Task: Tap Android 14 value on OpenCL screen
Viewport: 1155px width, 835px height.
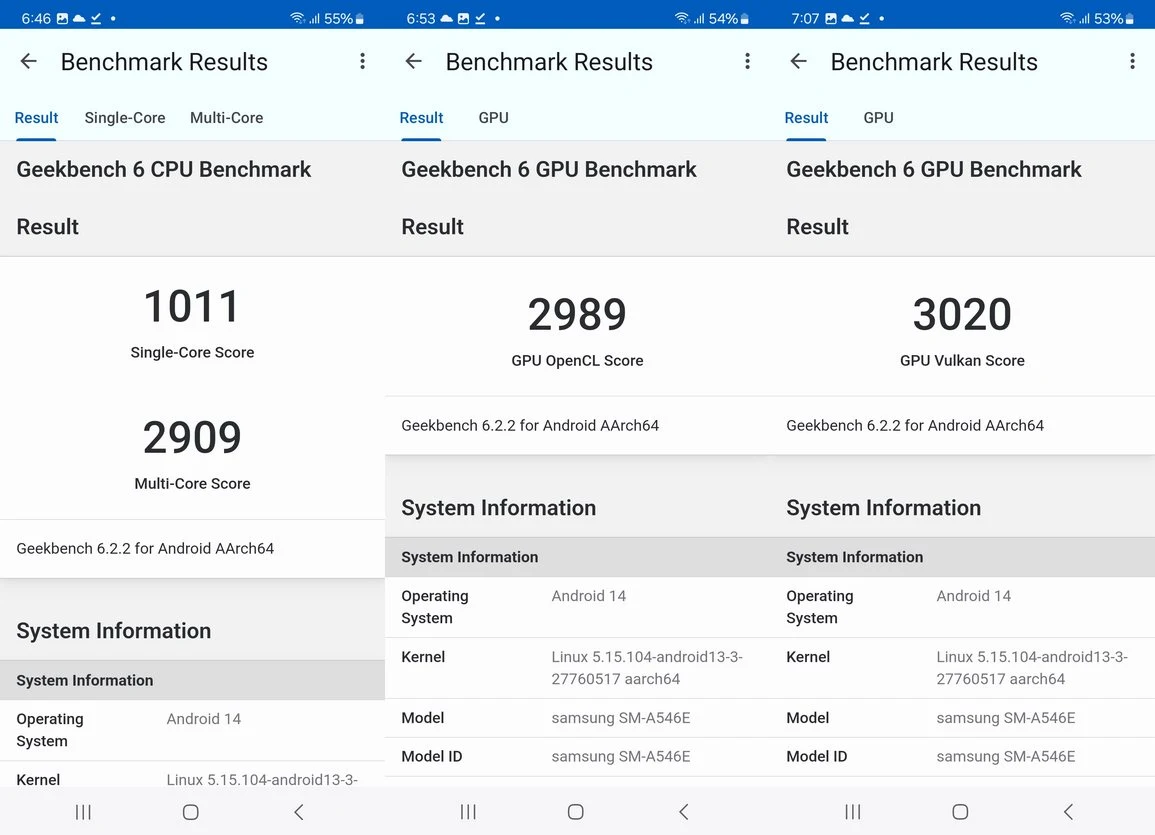Action: pyautogui.click(x=589, y=596)
